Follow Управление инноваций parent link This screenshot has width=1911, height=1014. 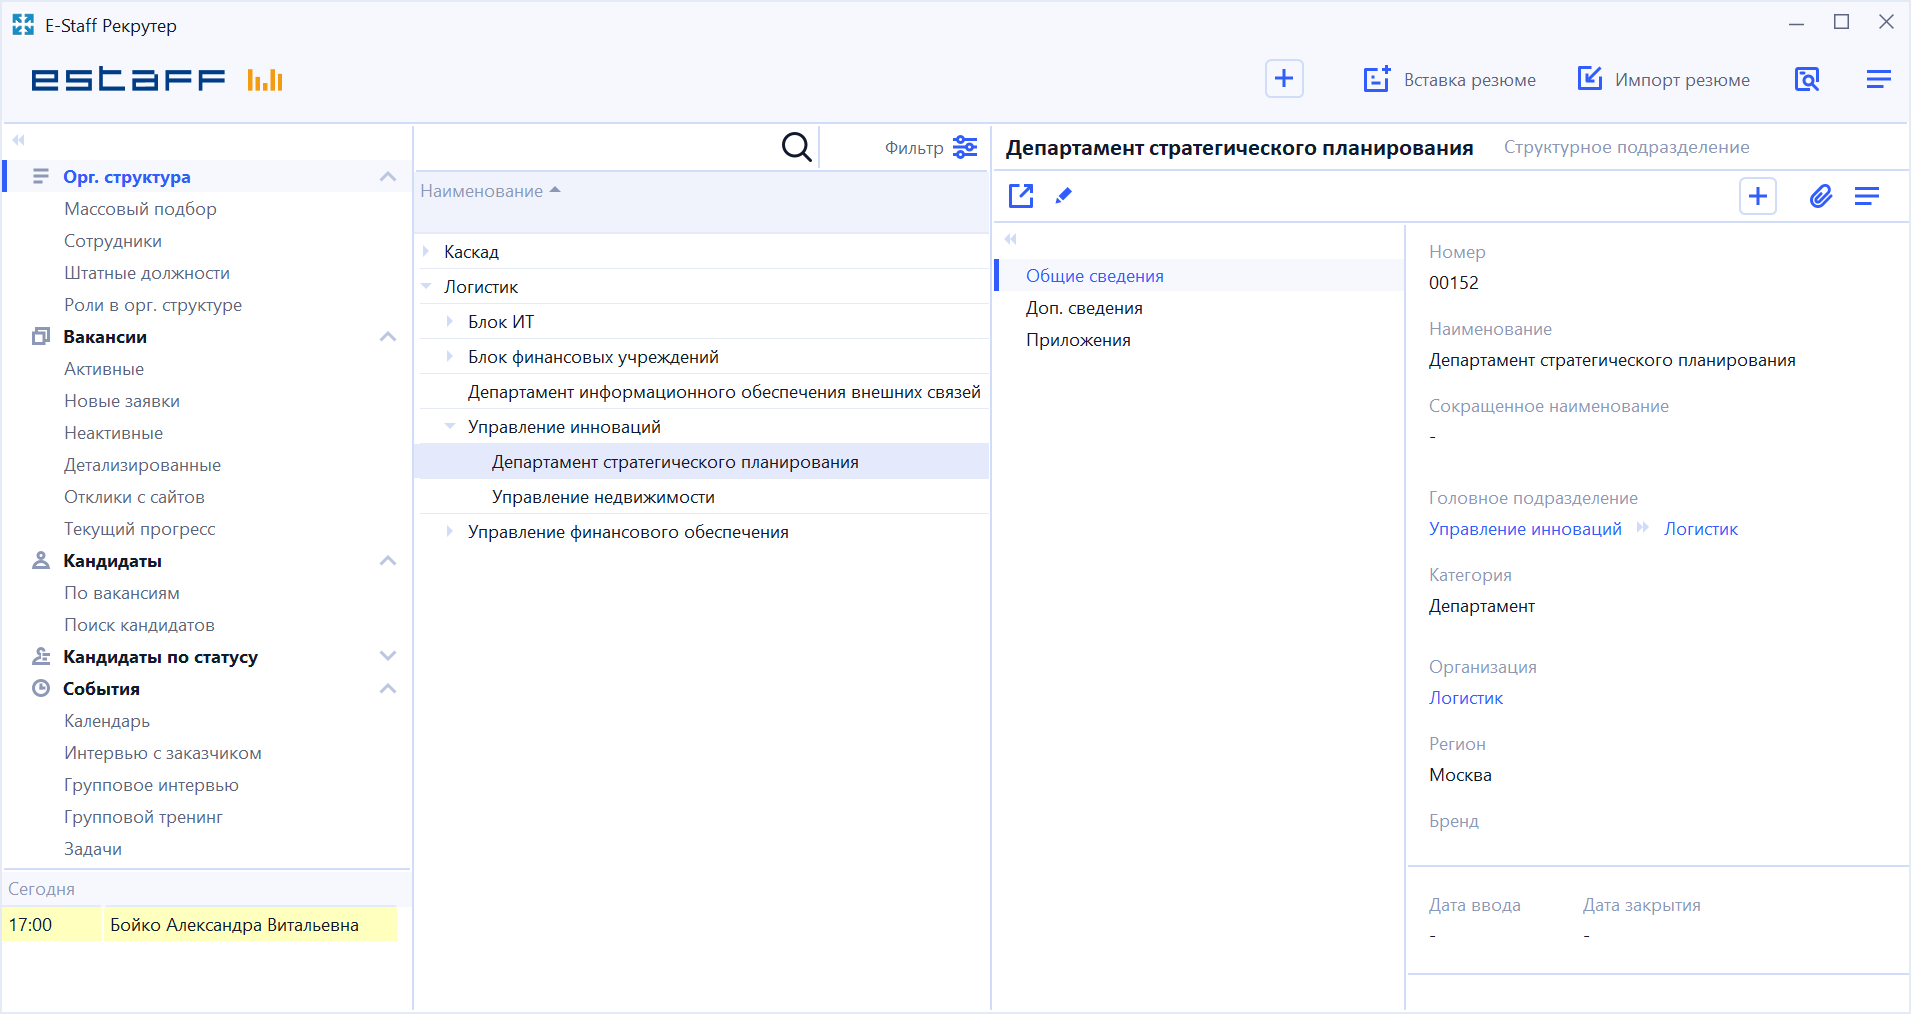click(x=1525, y=529)
